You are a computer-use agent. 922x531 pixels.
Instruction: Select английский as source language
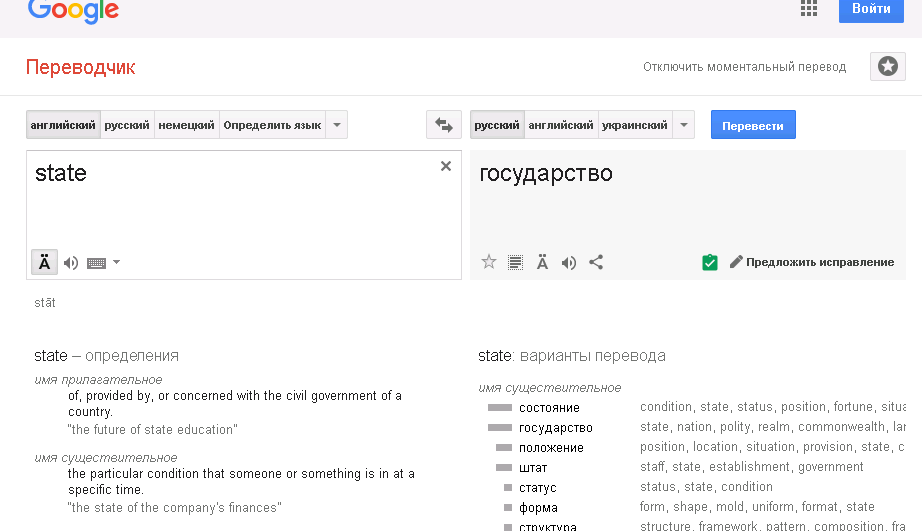[x=63, y=125]
